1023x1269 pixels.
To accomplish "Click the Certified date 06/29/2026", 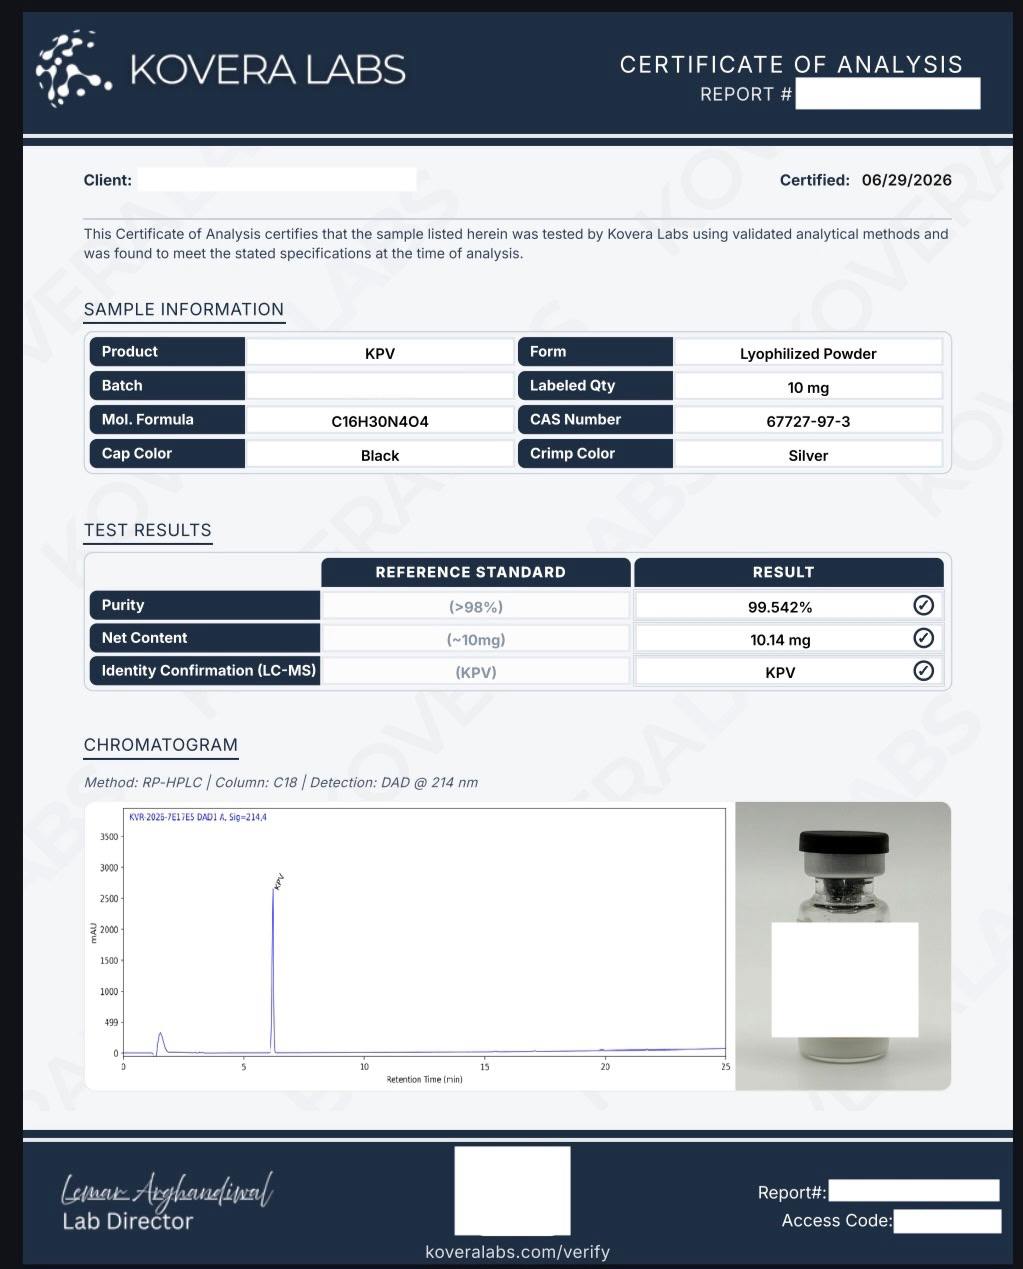I will 907,180.
